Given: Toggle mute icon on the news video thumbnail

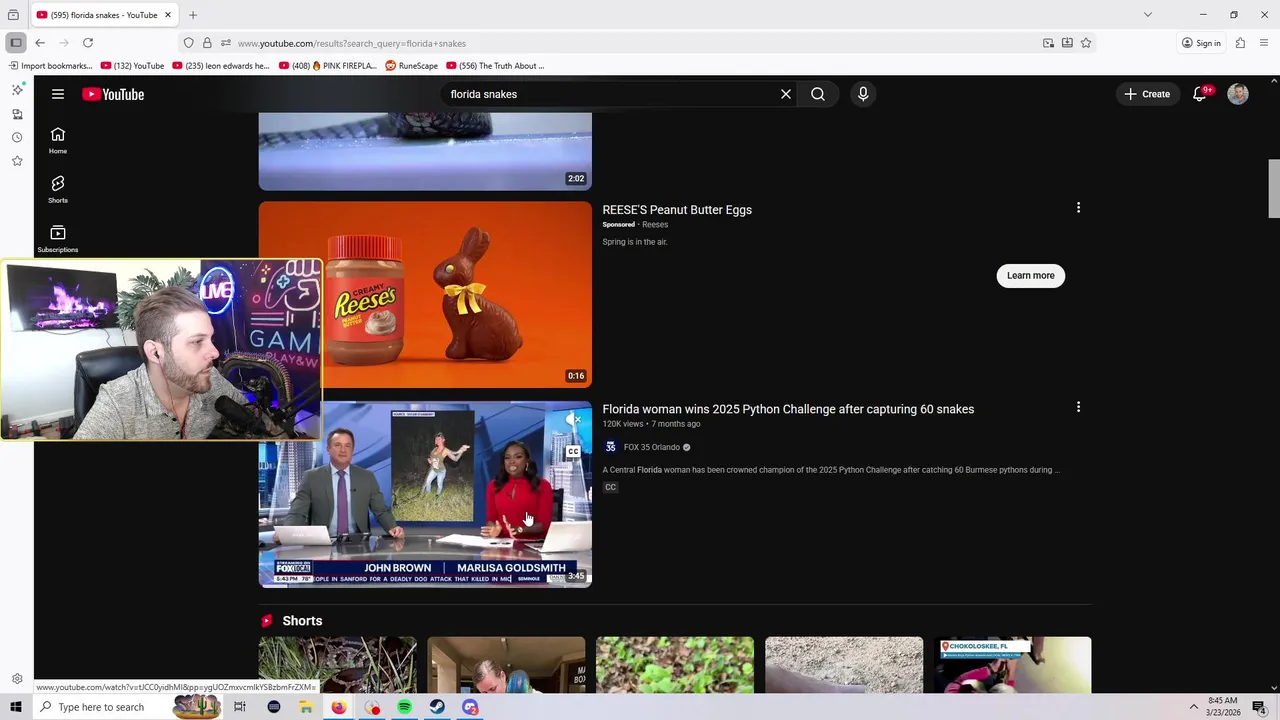Looking at the screenshot, I should [573, 420].
